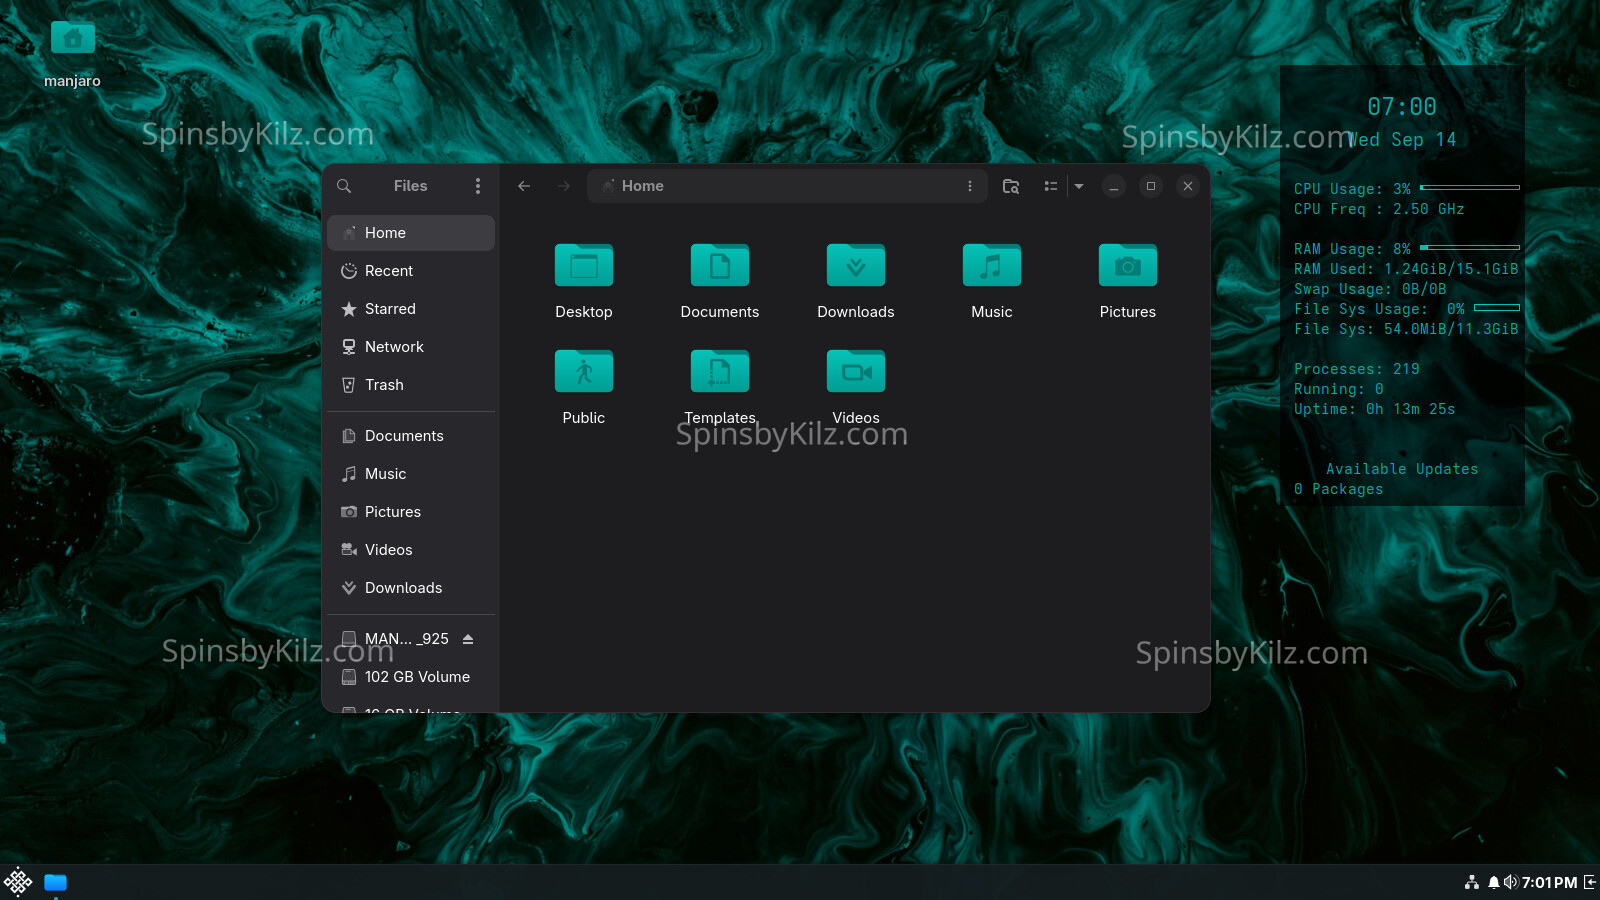This screenshot has width=1600, height=900.
Task: Open the Templates folder
Action: [719, 372]
